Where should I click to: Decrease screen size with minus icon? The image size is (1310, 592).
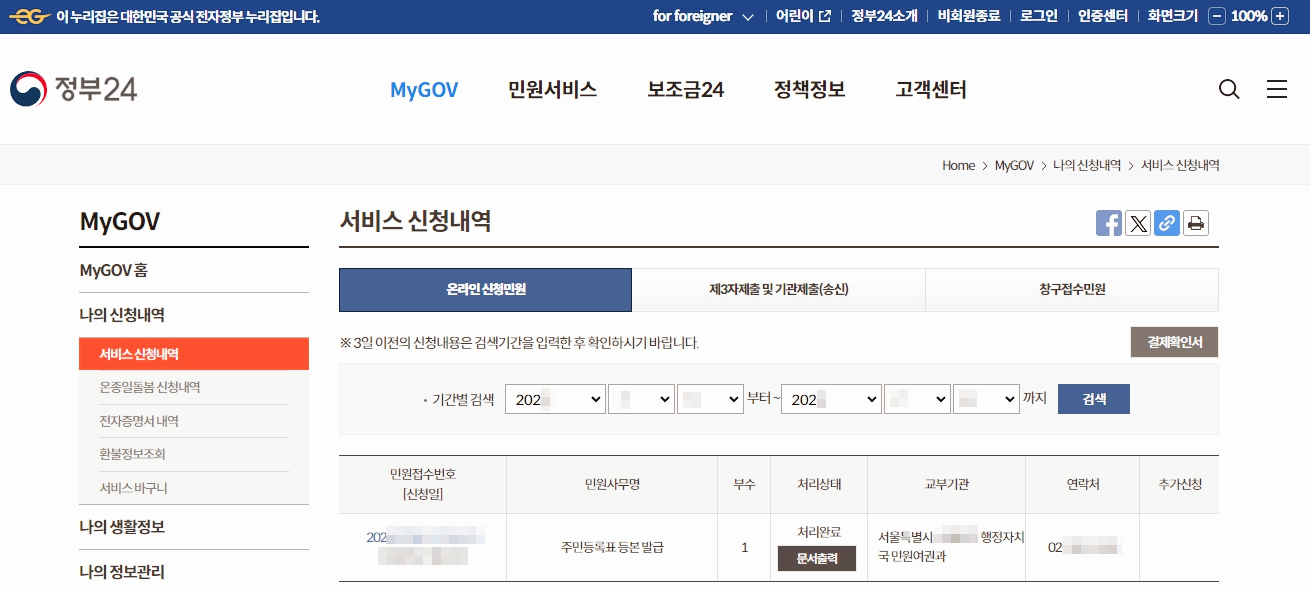tap(1216, 16)
